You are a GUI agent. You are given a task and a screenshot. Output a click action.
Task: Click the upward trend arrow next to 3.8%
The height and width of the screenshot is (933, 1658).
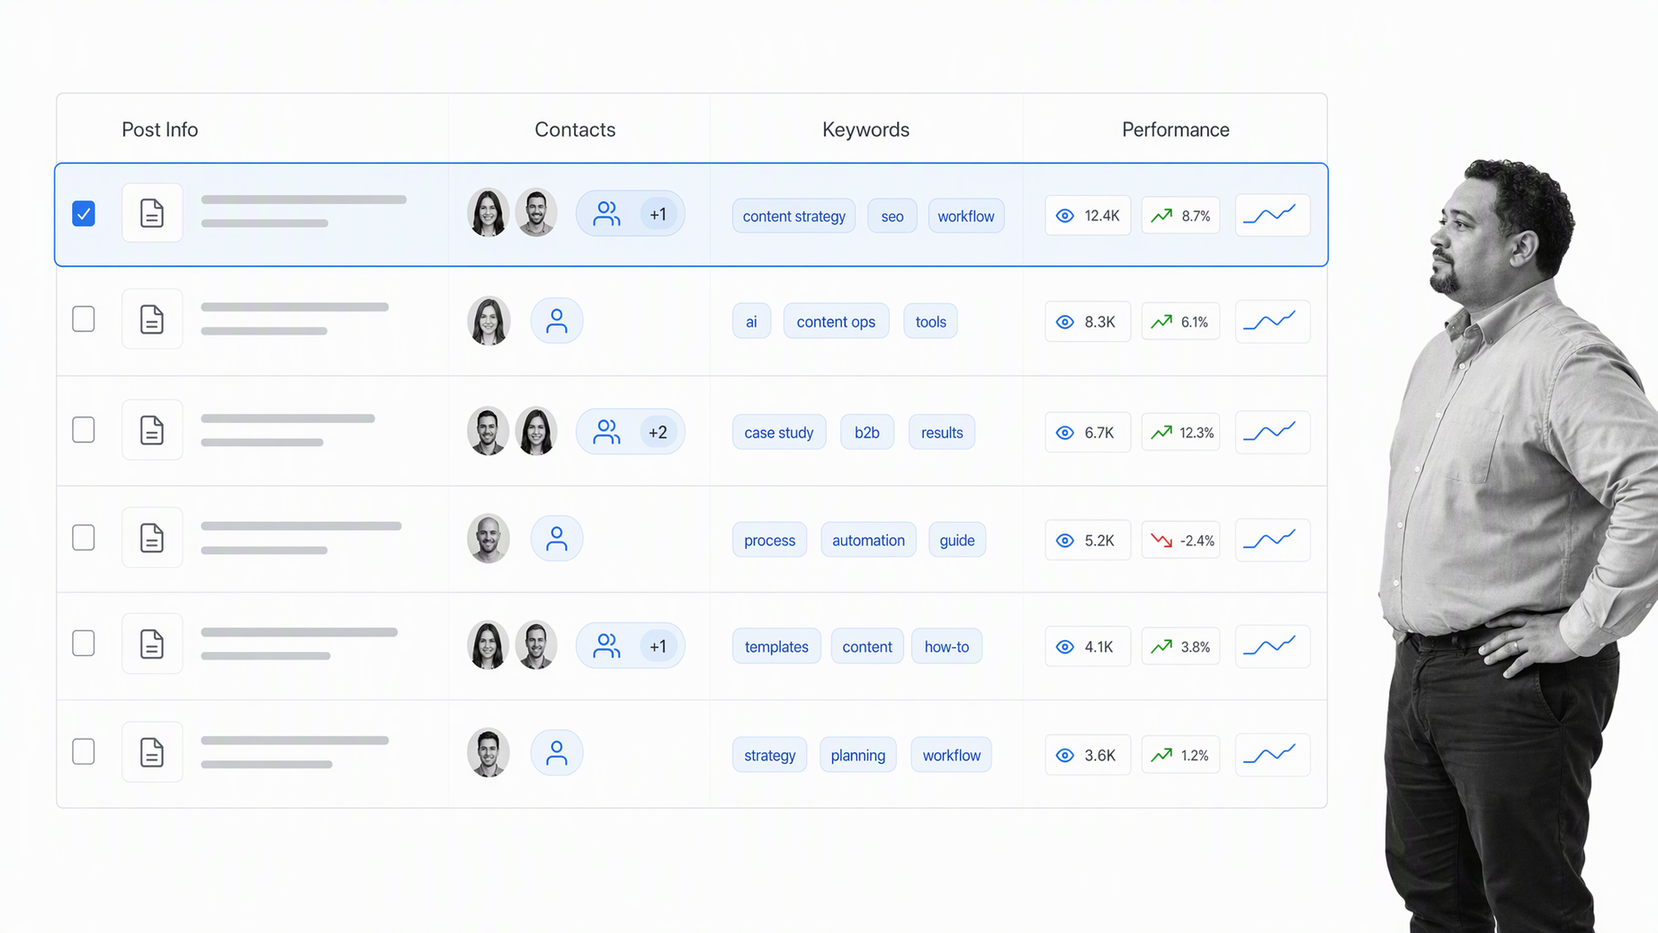click(1161, 646)
